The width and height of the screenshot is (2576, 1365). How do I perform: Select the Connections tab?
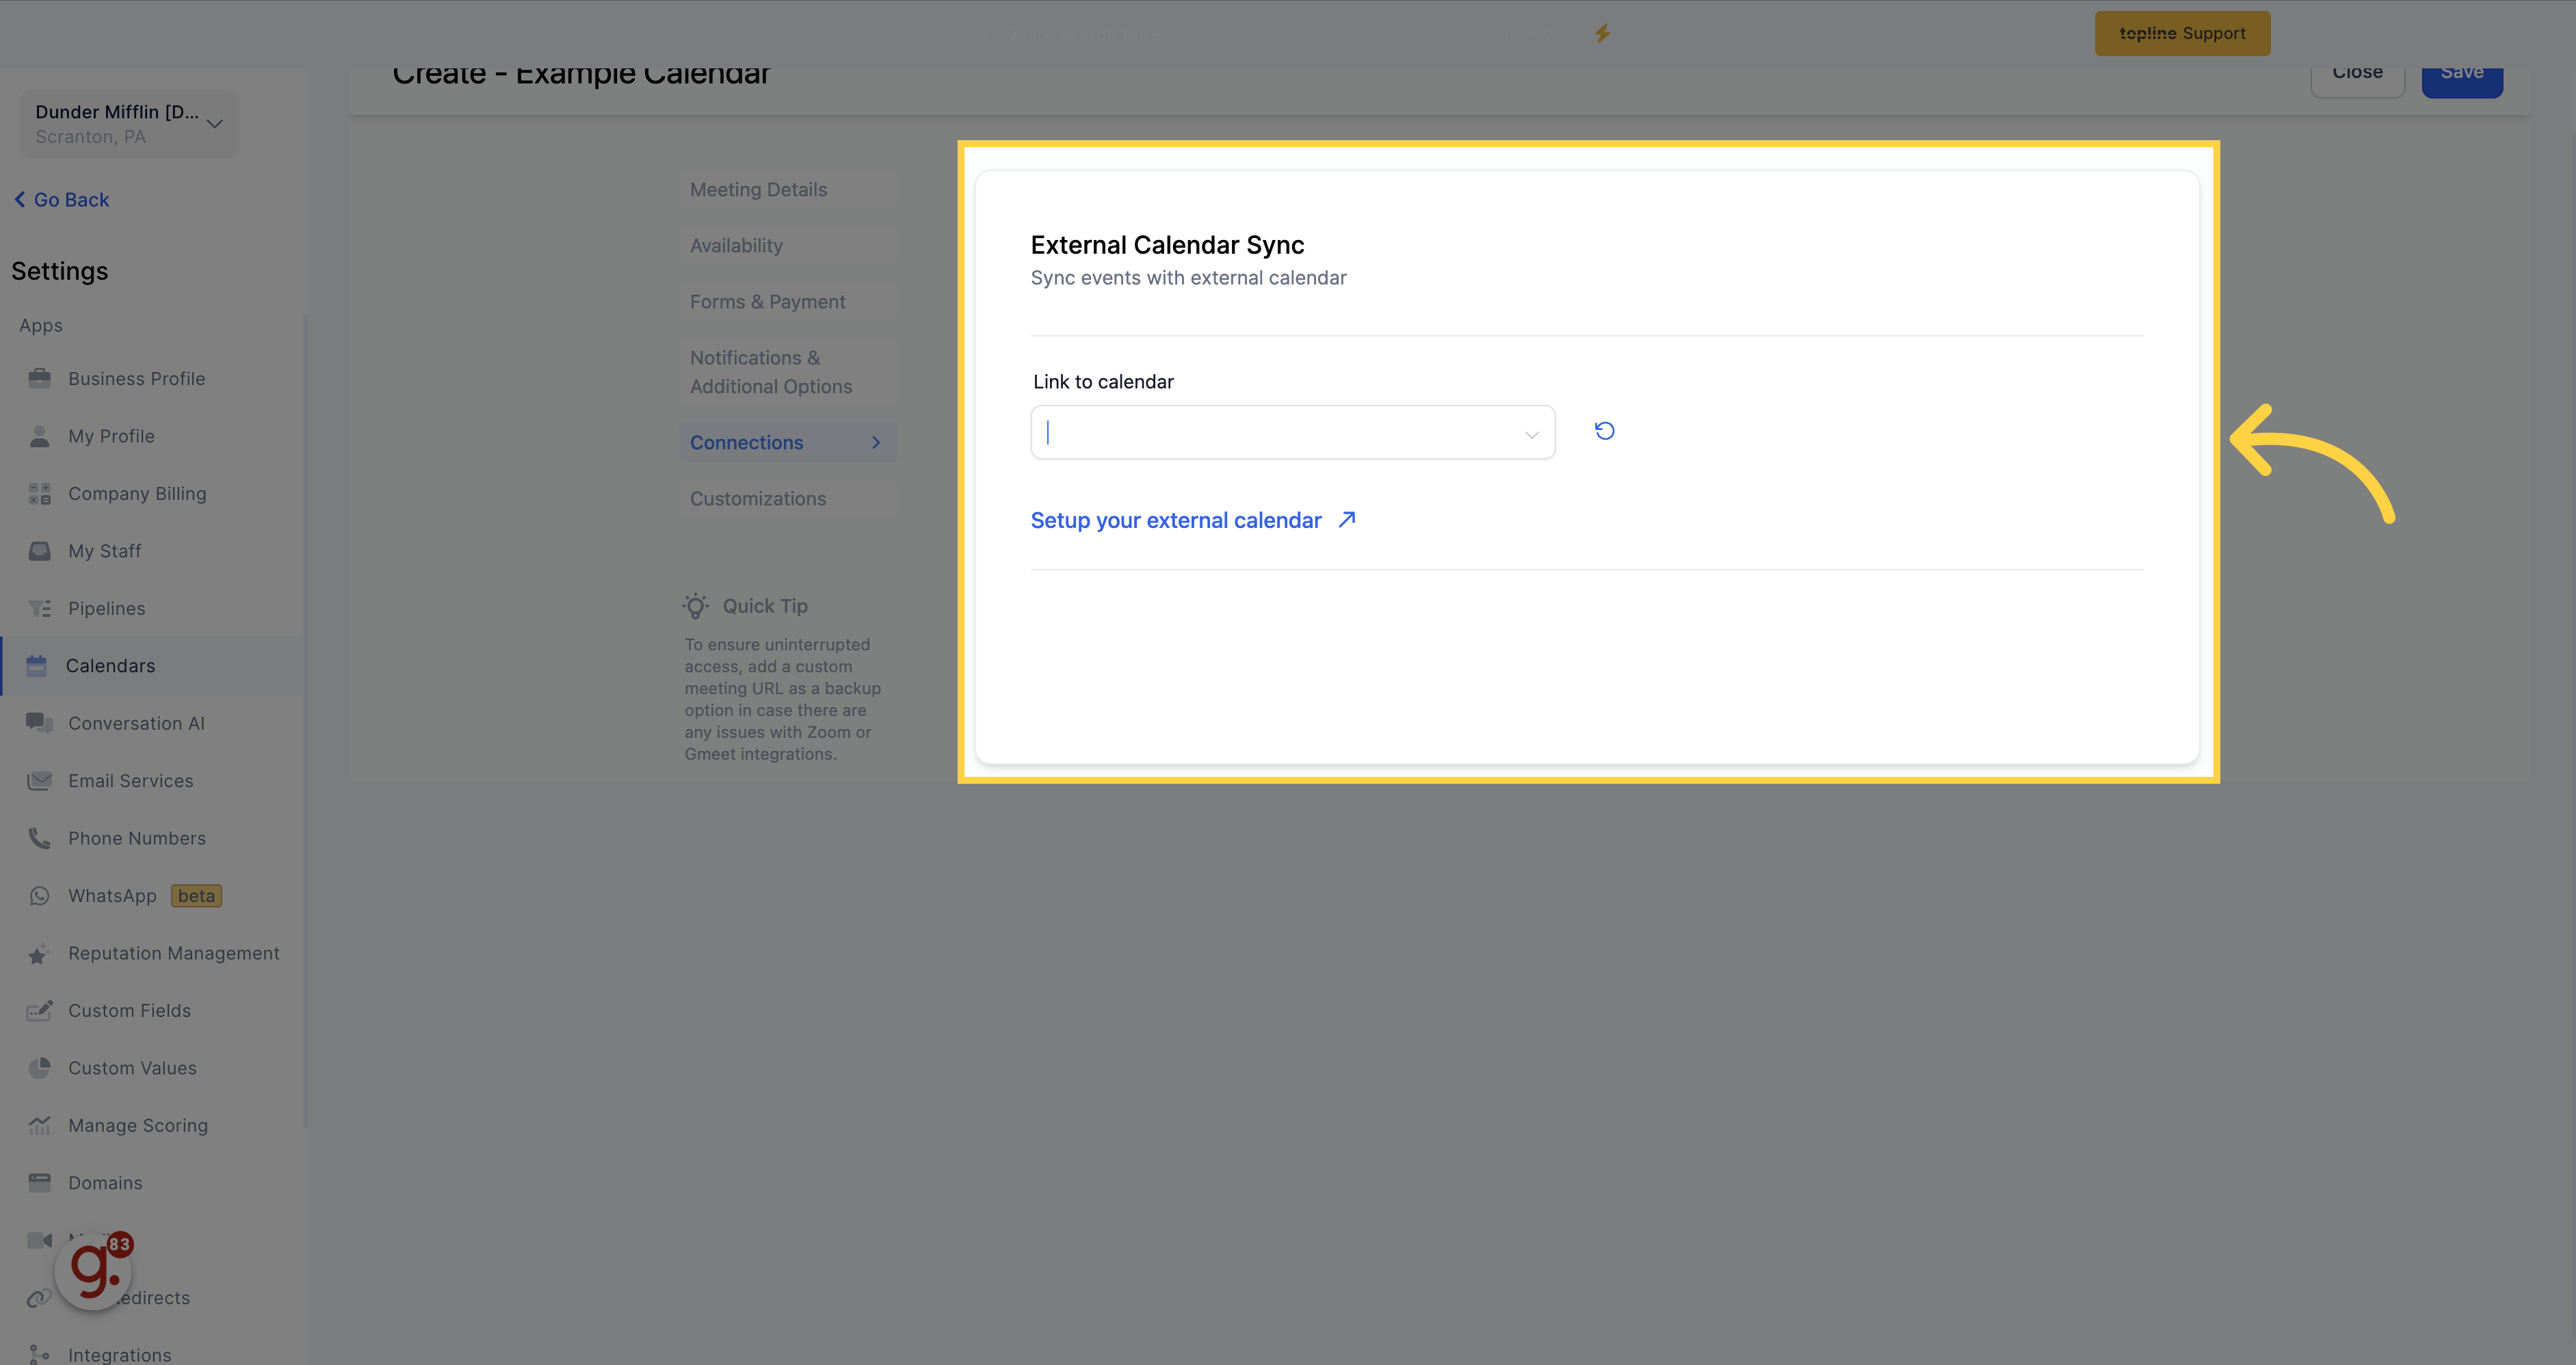click(x=788, y=443)
